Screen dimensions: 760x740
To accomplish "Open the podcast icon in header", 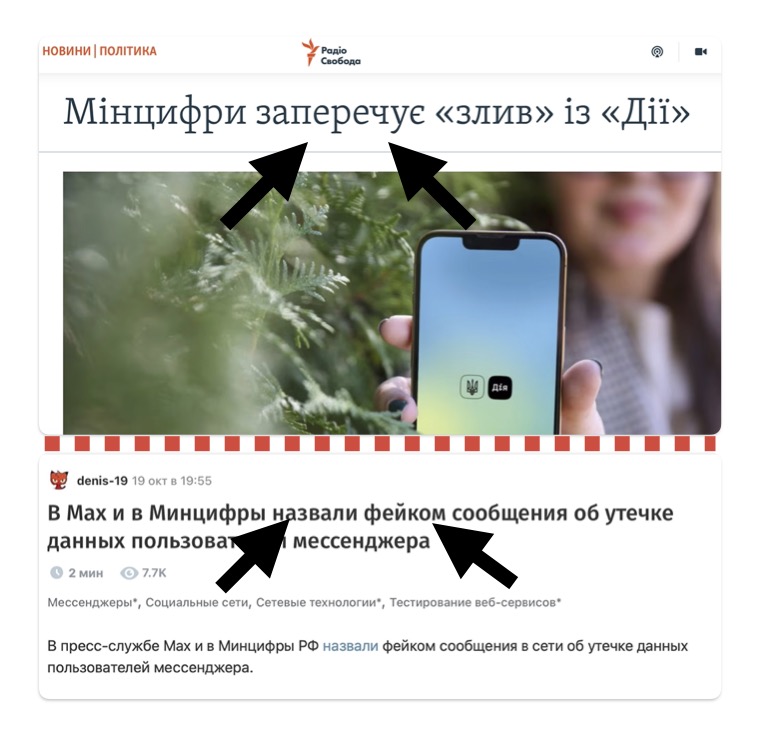I will (657, 51).
